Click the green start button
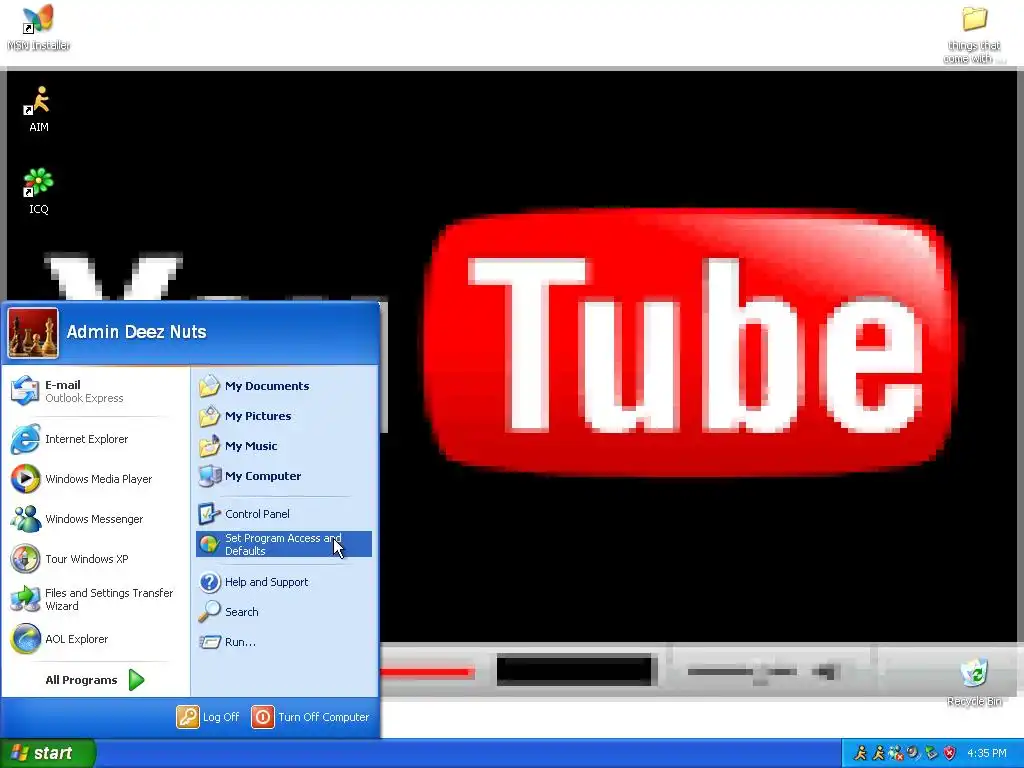The image size is (1024, 768). pos(48,753)
